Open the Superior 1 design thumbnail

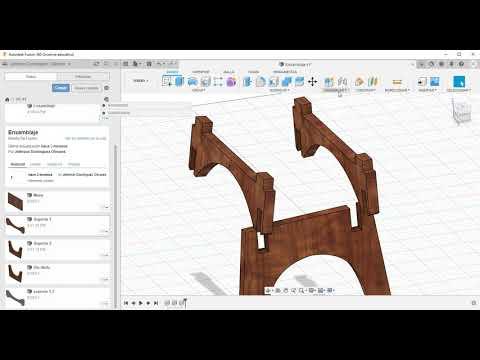tap(15, 225)
